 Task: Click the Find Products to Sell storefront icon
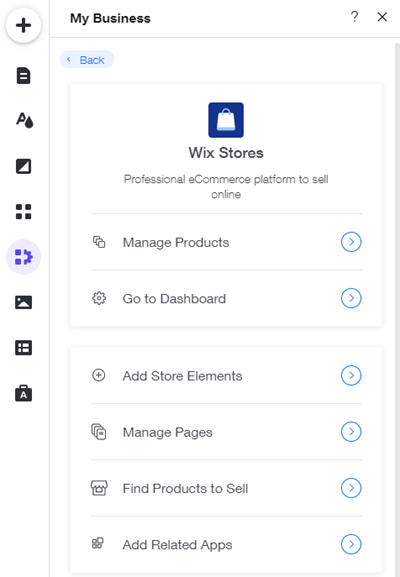pyautogui.click(x=99, y=488)
